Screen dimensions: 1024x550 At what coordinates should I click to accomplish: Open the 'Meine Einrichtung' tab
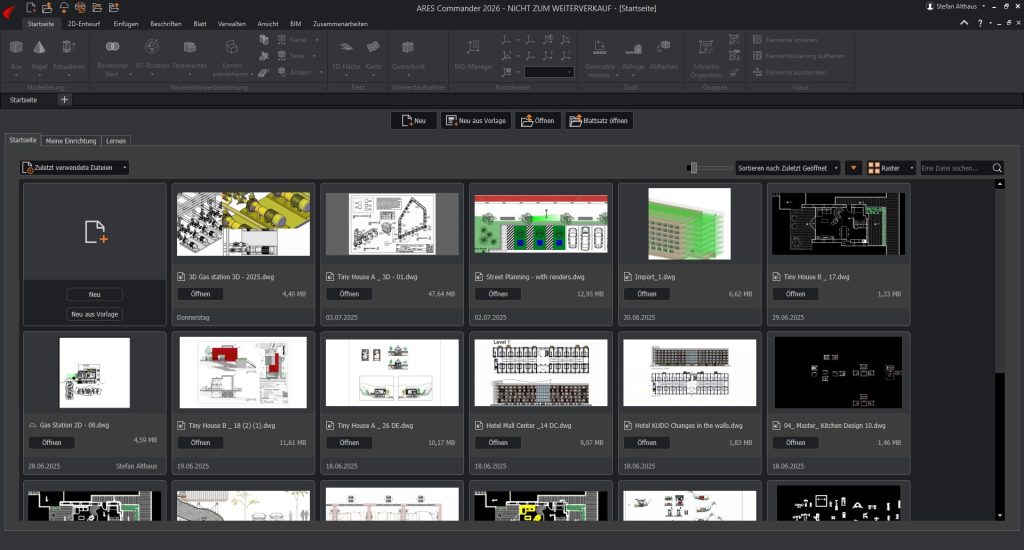(x=70, y=141)
